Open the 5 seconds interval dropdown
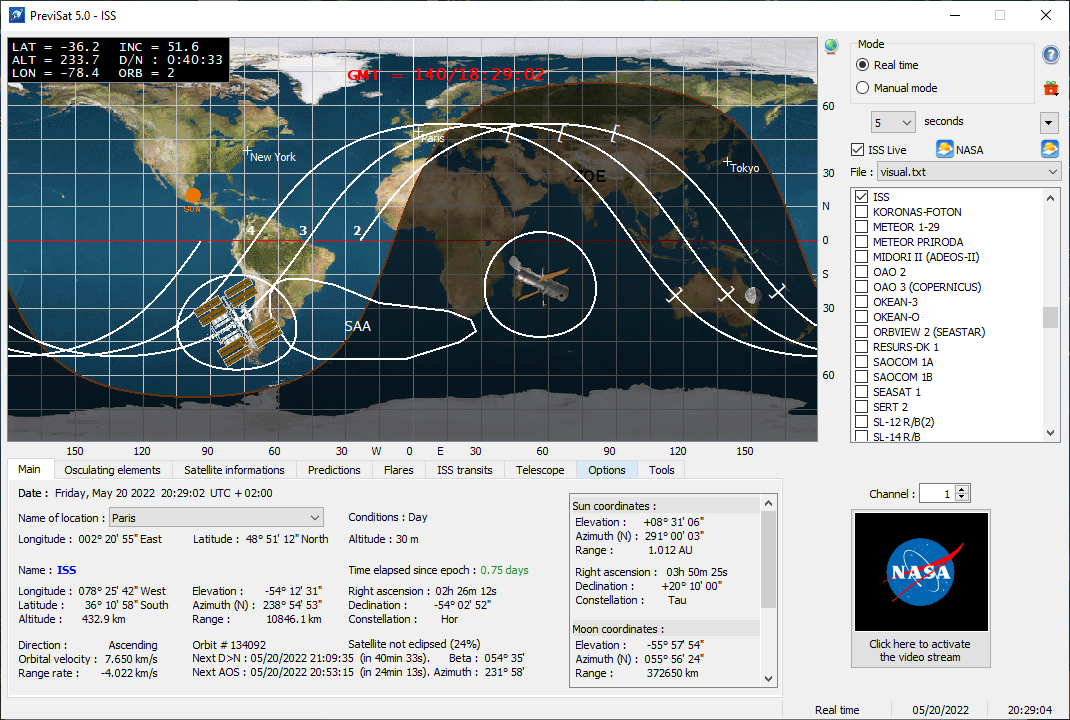Image resolution: width=1070 pixels, height=720 pixels. (x=893, y=122)
